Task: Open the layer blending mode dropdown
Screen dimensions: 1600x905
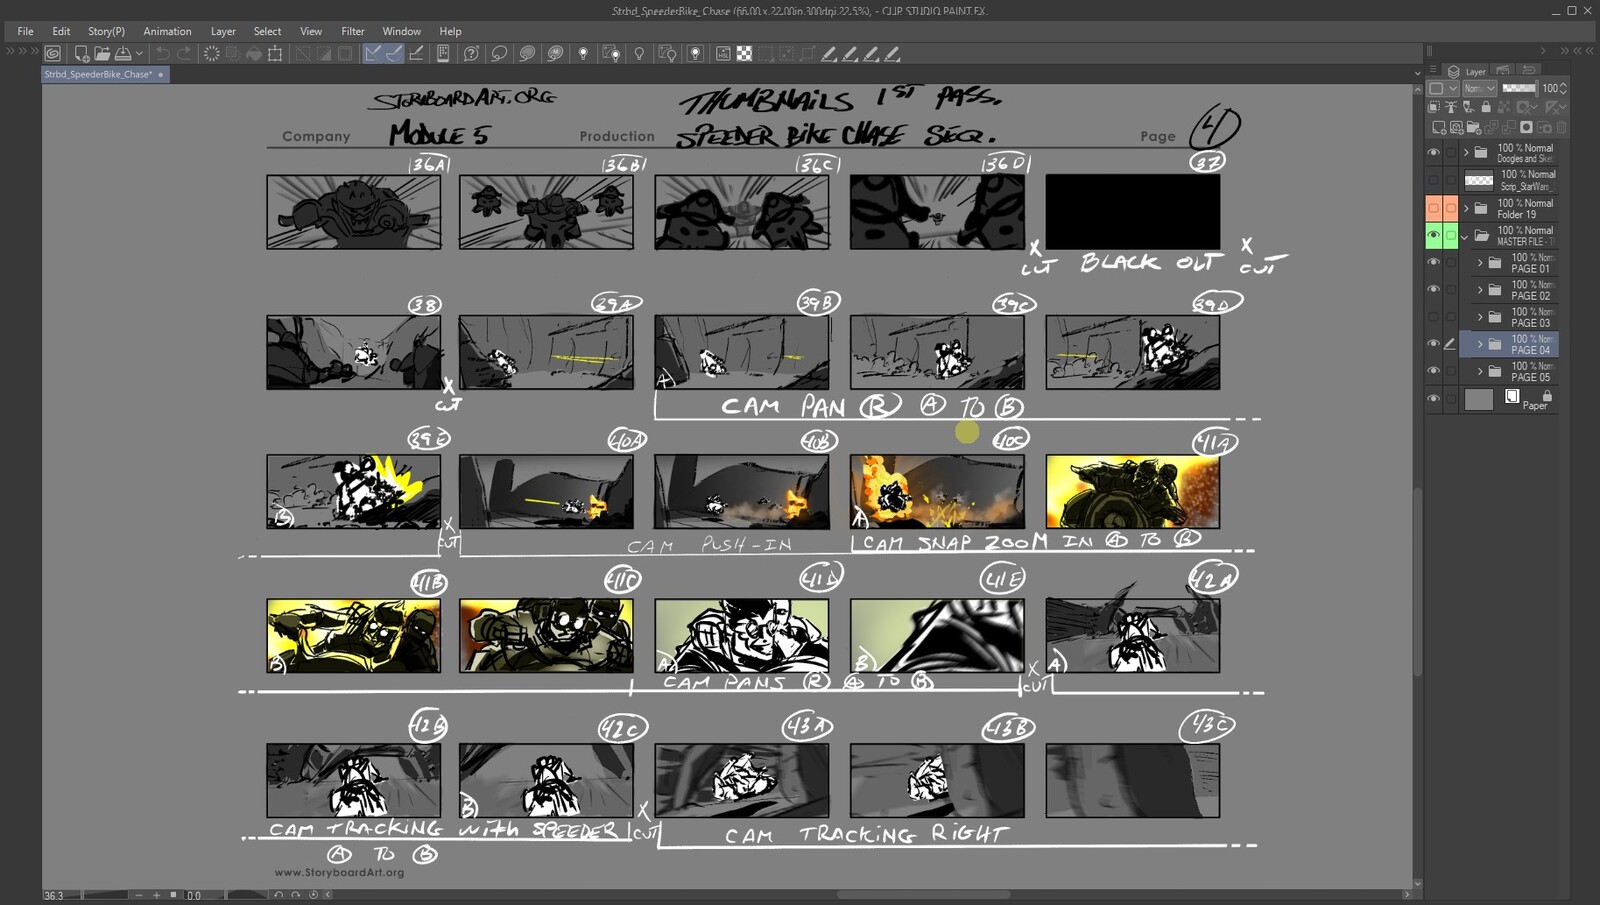Action: tap(1479, 88)
